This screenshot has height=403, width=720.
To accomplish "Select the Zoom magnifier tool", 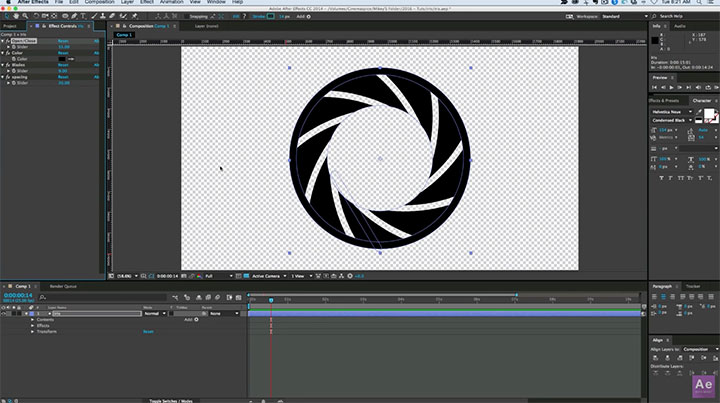I will (25, 16).
